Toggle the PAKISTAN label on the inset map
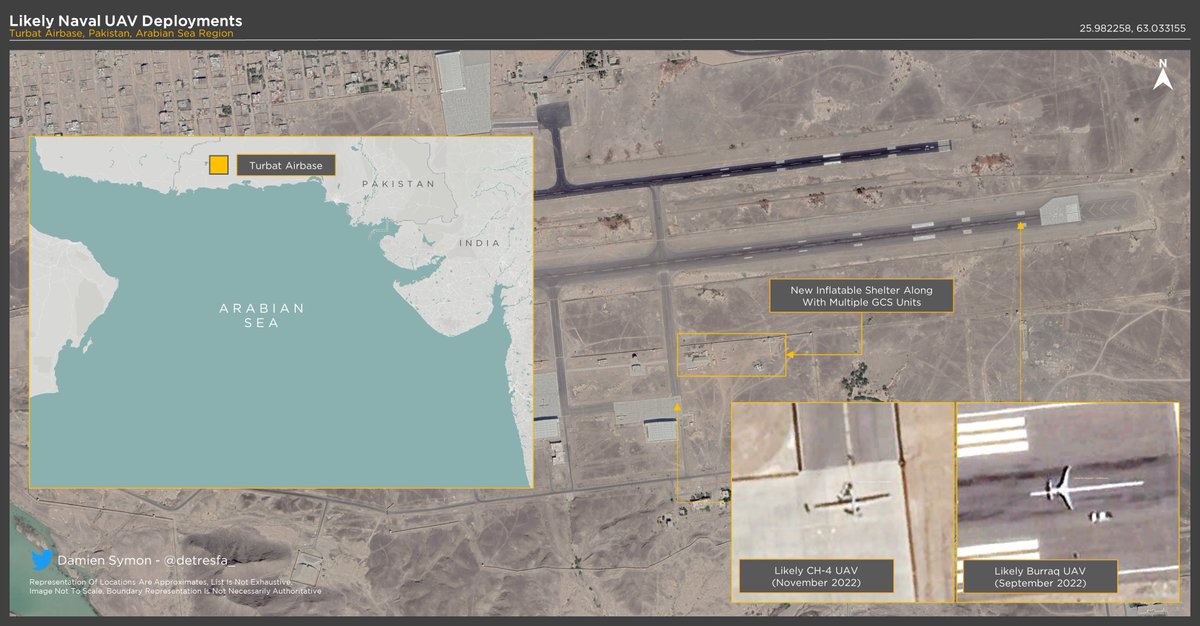The width and height of the screenshot is (1200, 626). (x=398, y=184)
